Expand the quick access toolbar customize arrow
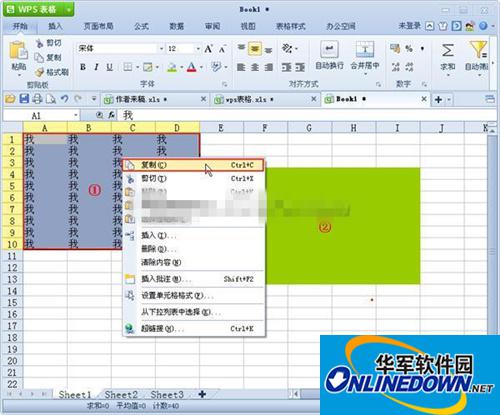500x415 pixels. coord(94,99)
